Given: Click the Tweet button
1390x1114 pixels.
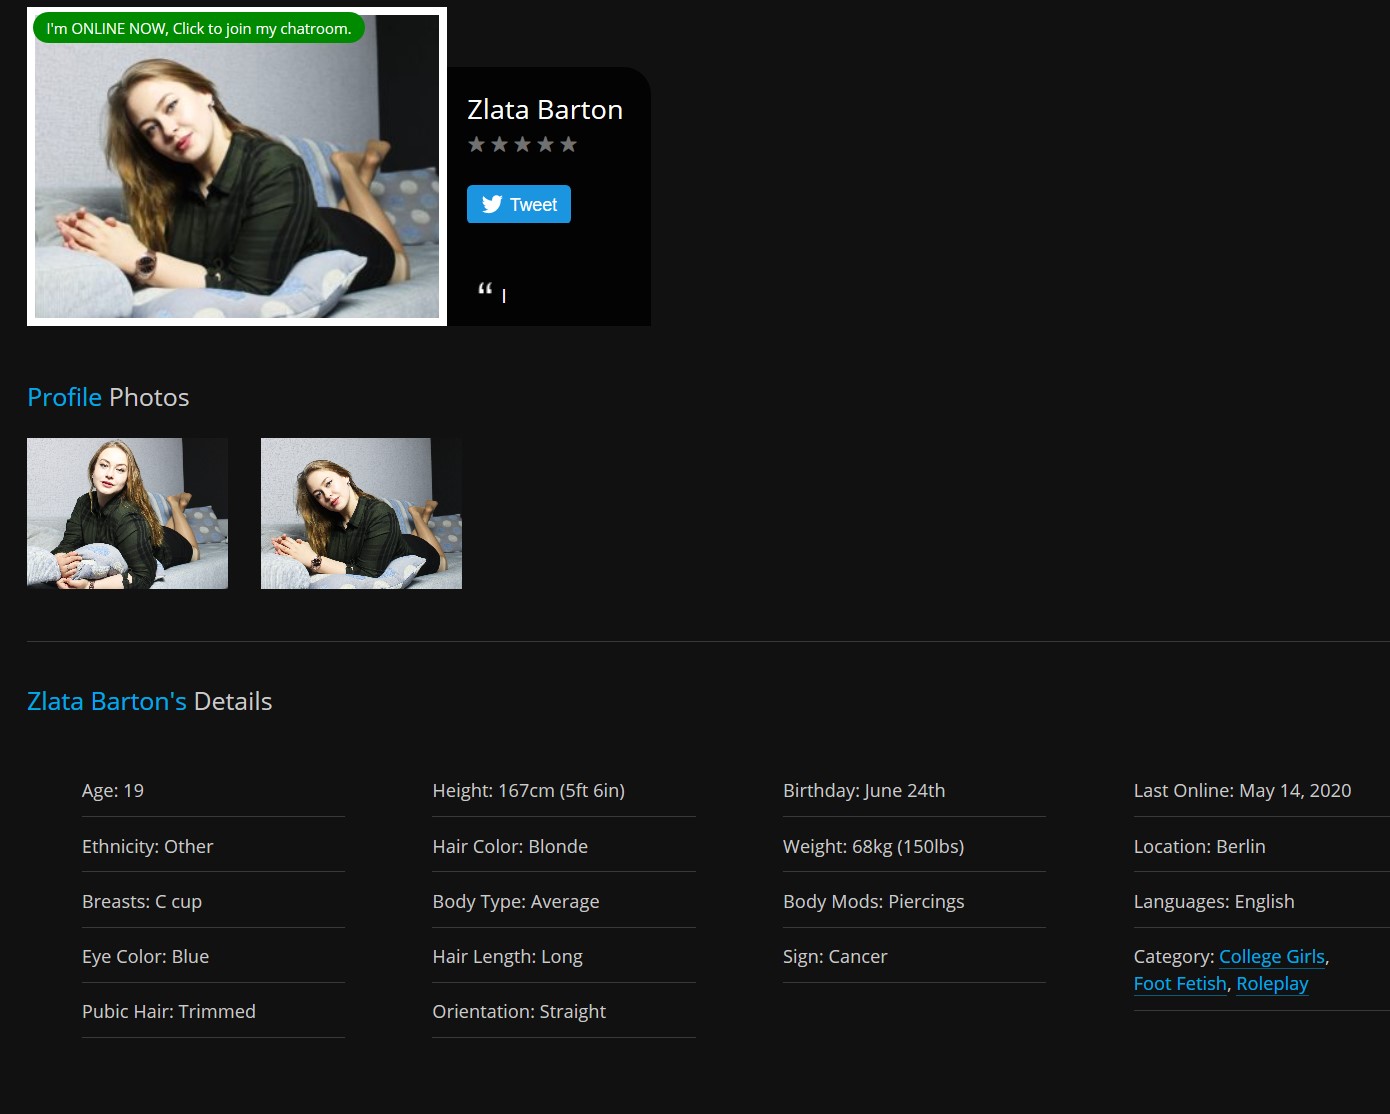Looking at the screenshot, I should [518, 204].
